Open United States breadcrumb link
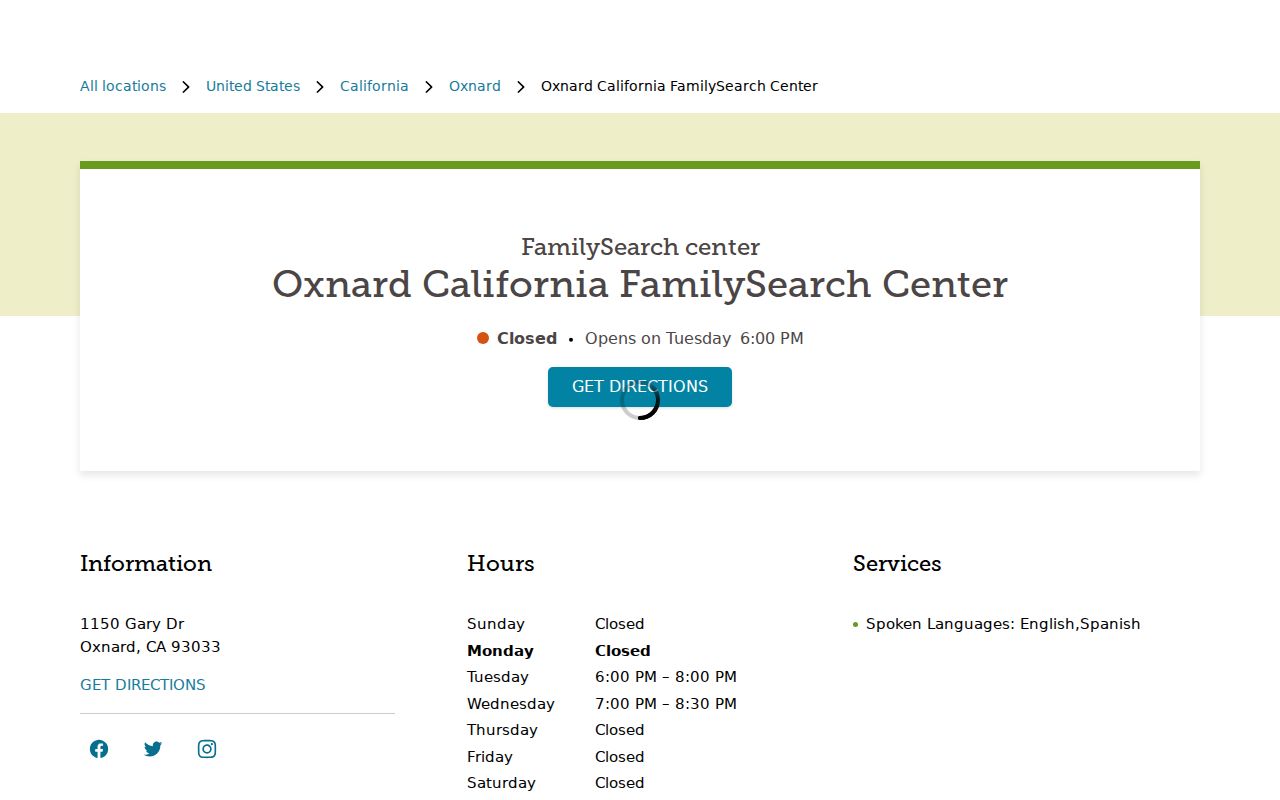The height and width of the screenshot is (800, 1280). pyautogui.click(x=253, y=86)
